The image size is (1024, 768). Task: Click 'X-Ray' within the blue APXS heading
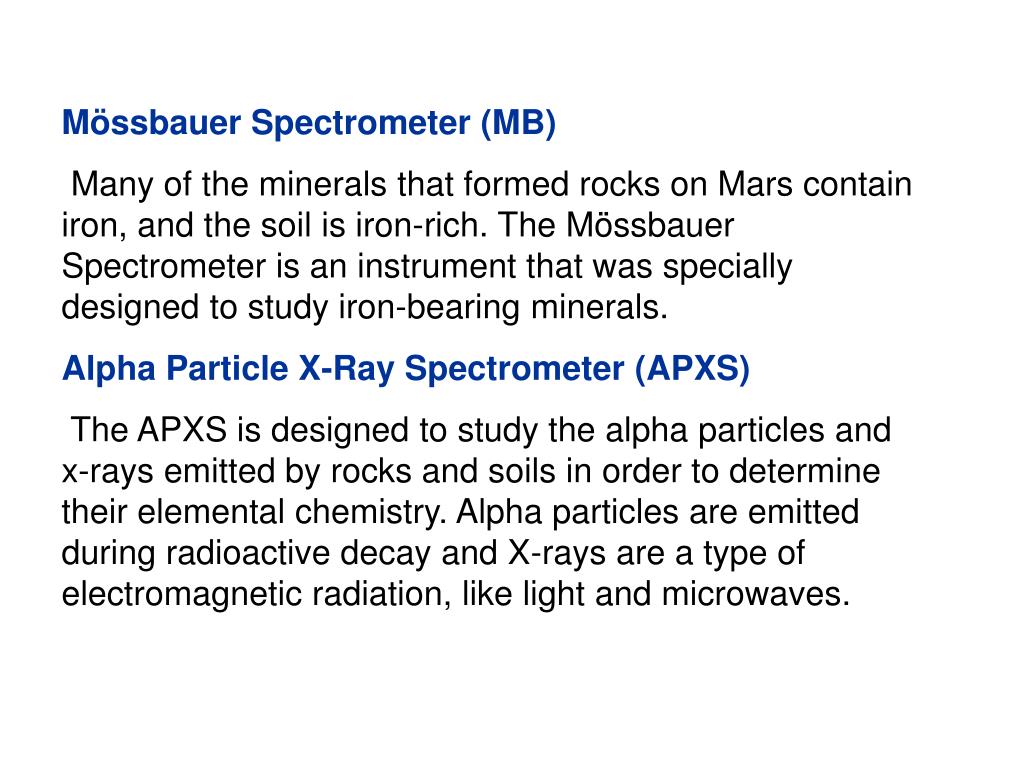[346, 368]
